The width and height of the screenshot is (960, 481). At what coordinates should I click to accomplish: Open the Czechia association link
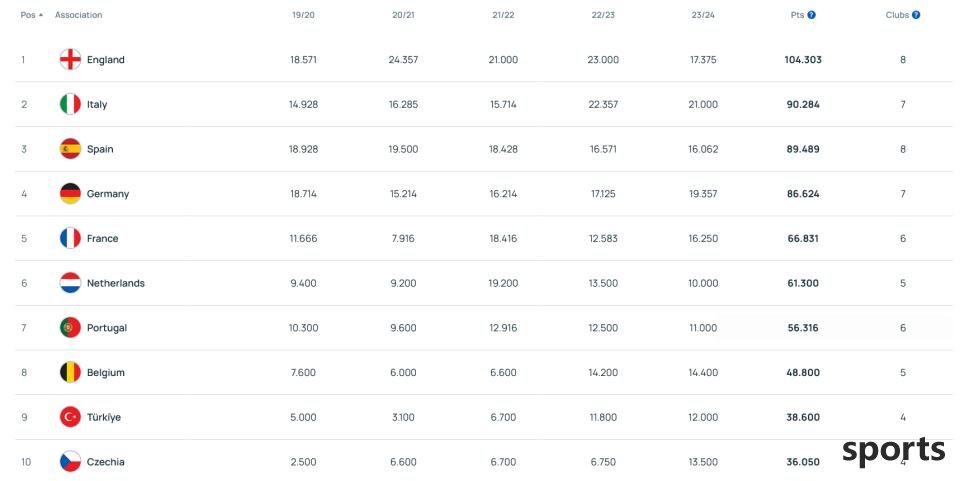pyautogui.click(x=105, y=461)
